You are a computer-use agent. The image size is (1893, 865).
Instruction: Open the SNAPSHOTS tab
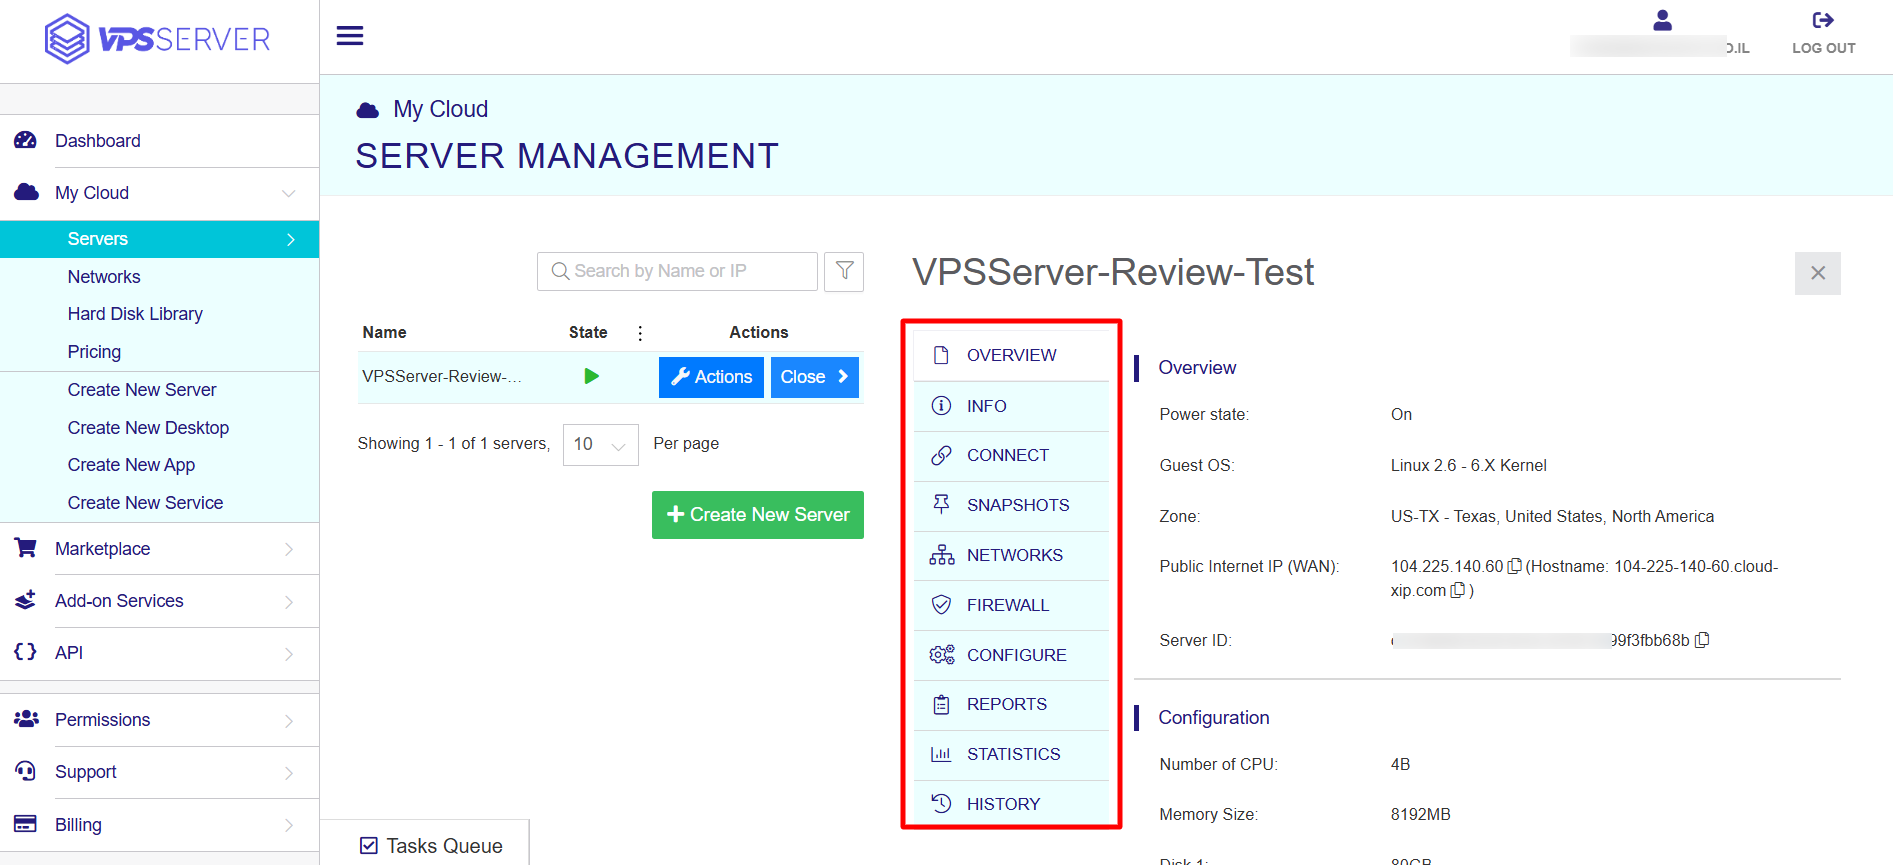point(1011,505)
